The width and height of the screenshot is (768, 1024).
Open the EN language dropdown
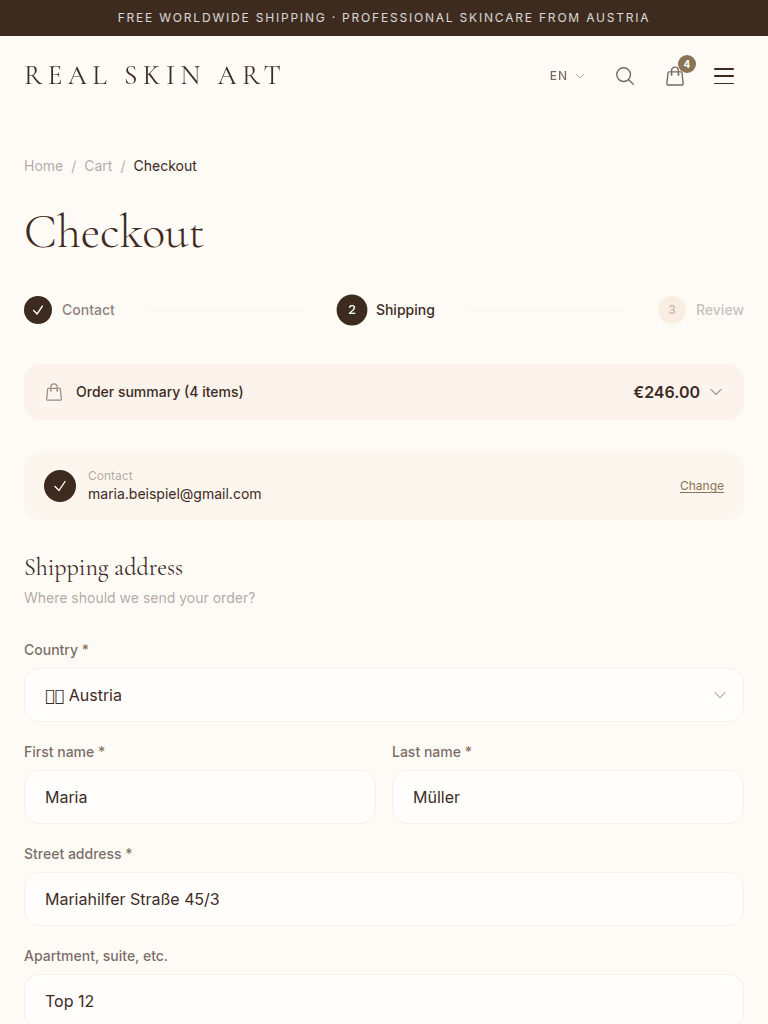pos(566,76)
